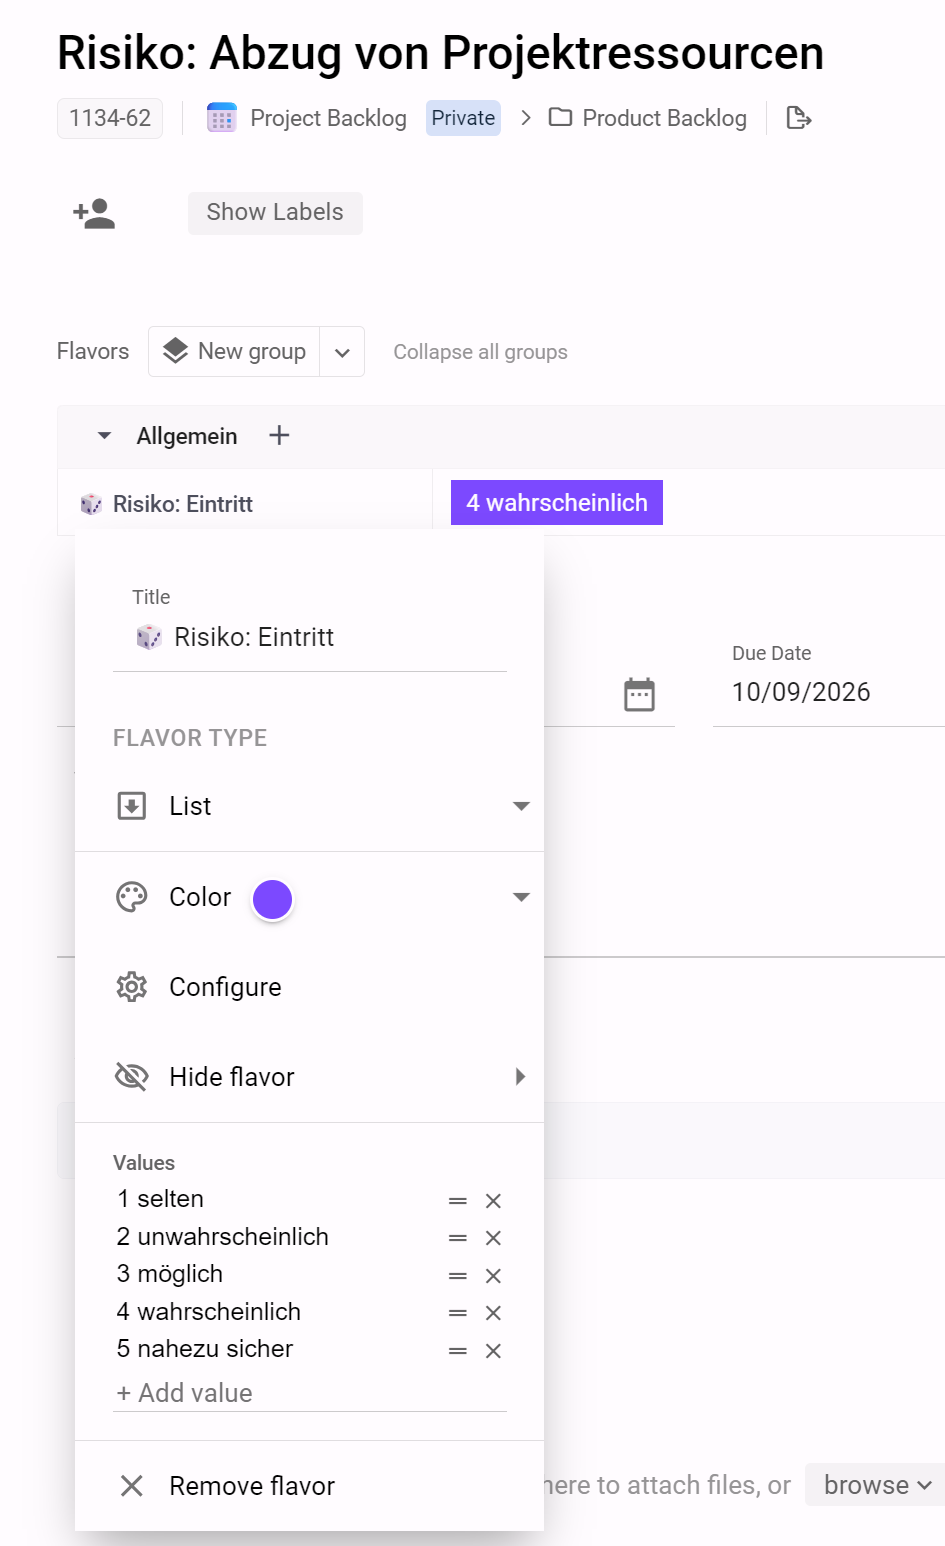Open the Project Backlog breadcrumb link

(328, 118)
